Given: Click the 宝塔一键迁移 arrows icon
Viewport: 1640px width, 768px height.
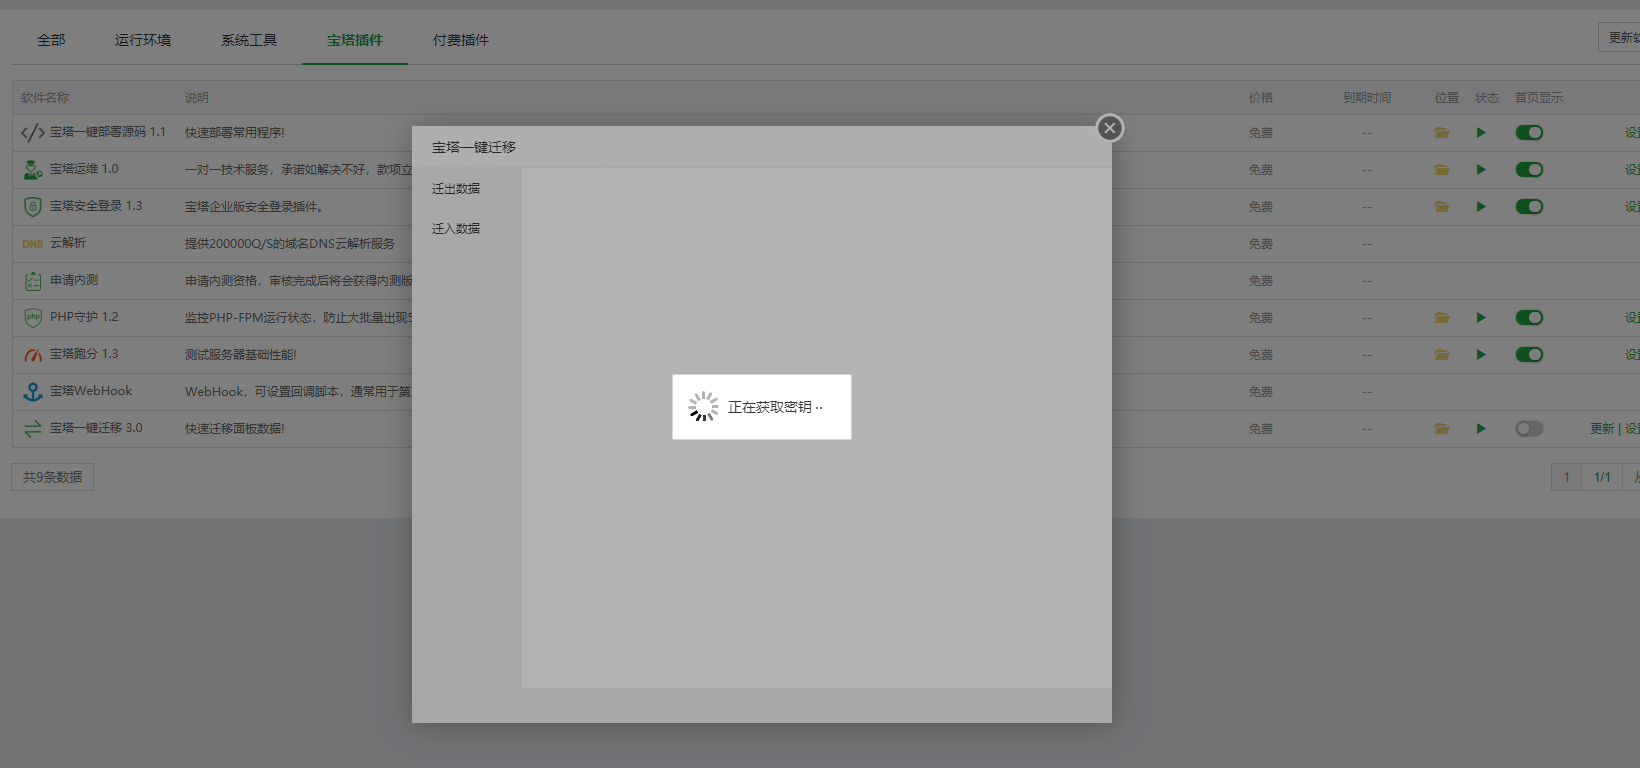Looking at the screenshot, I should [33, 429].
